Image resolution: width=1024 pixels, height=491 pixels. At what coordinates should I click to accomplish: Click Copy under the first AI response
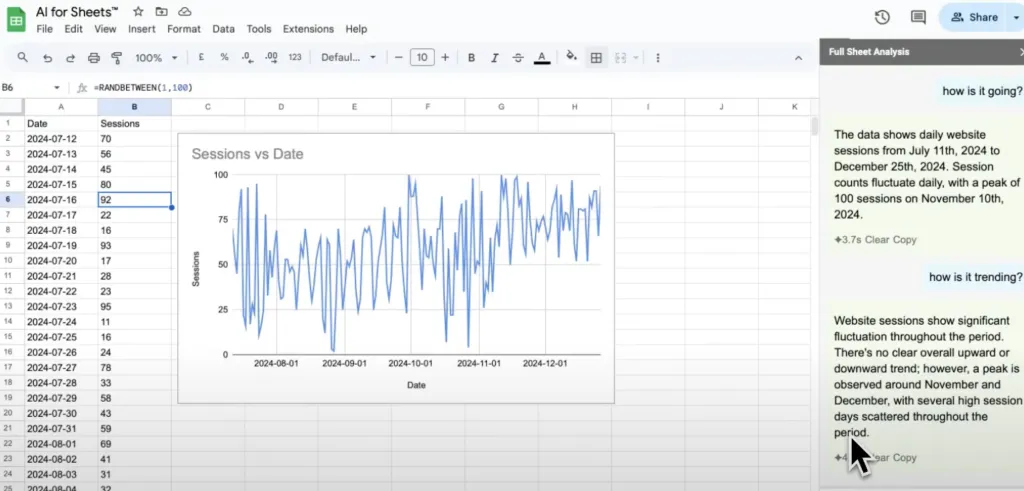point(905,240)
